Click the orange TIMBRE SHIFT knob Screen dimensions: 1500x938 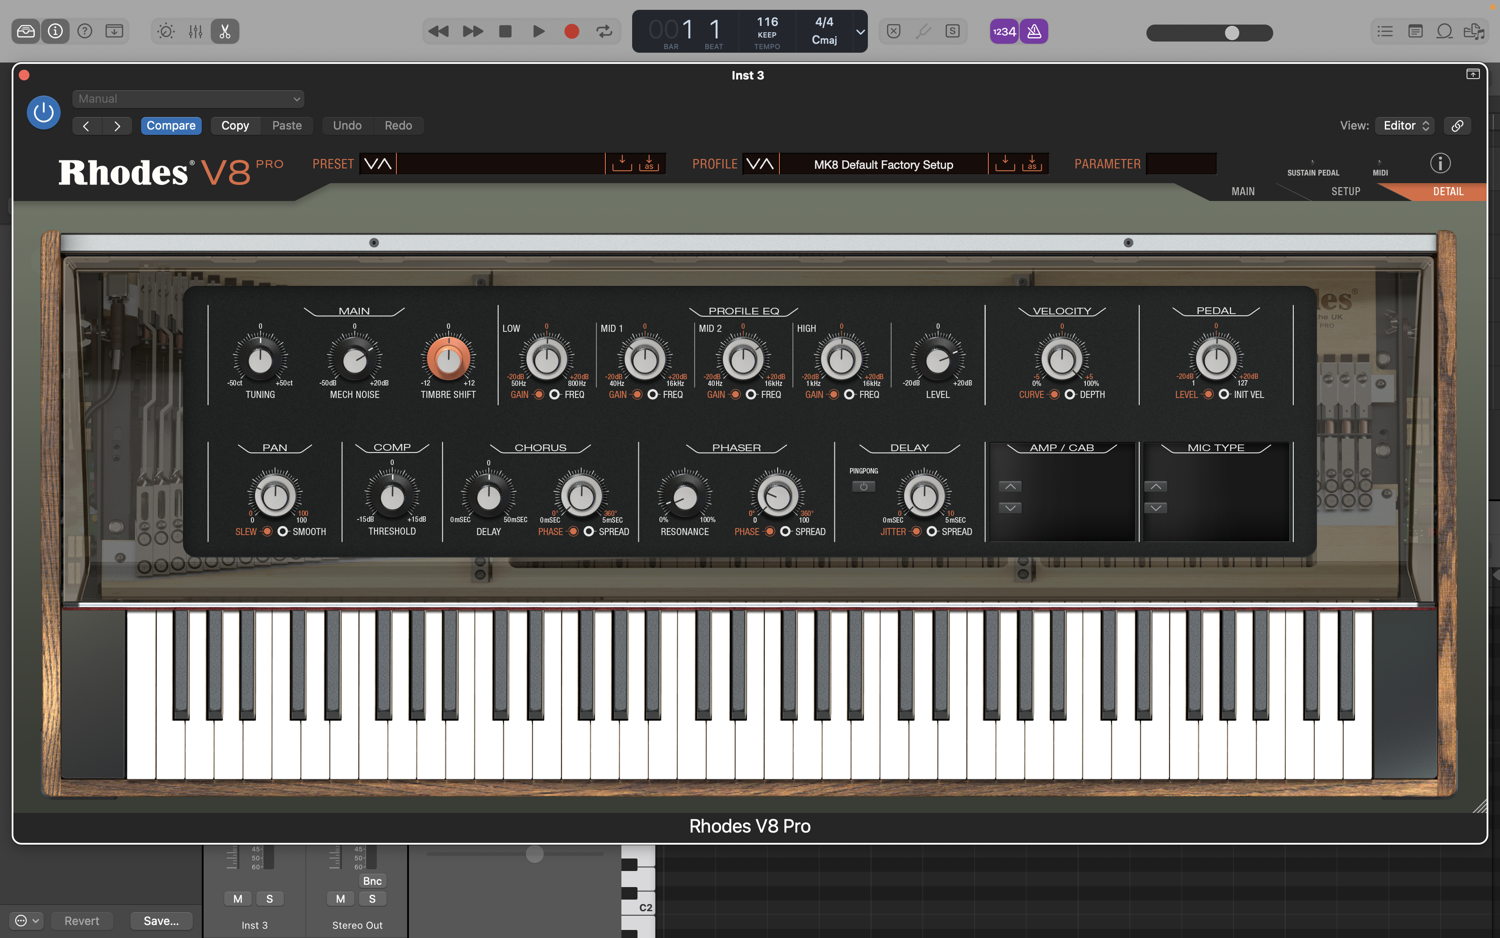tap(448, 358)
